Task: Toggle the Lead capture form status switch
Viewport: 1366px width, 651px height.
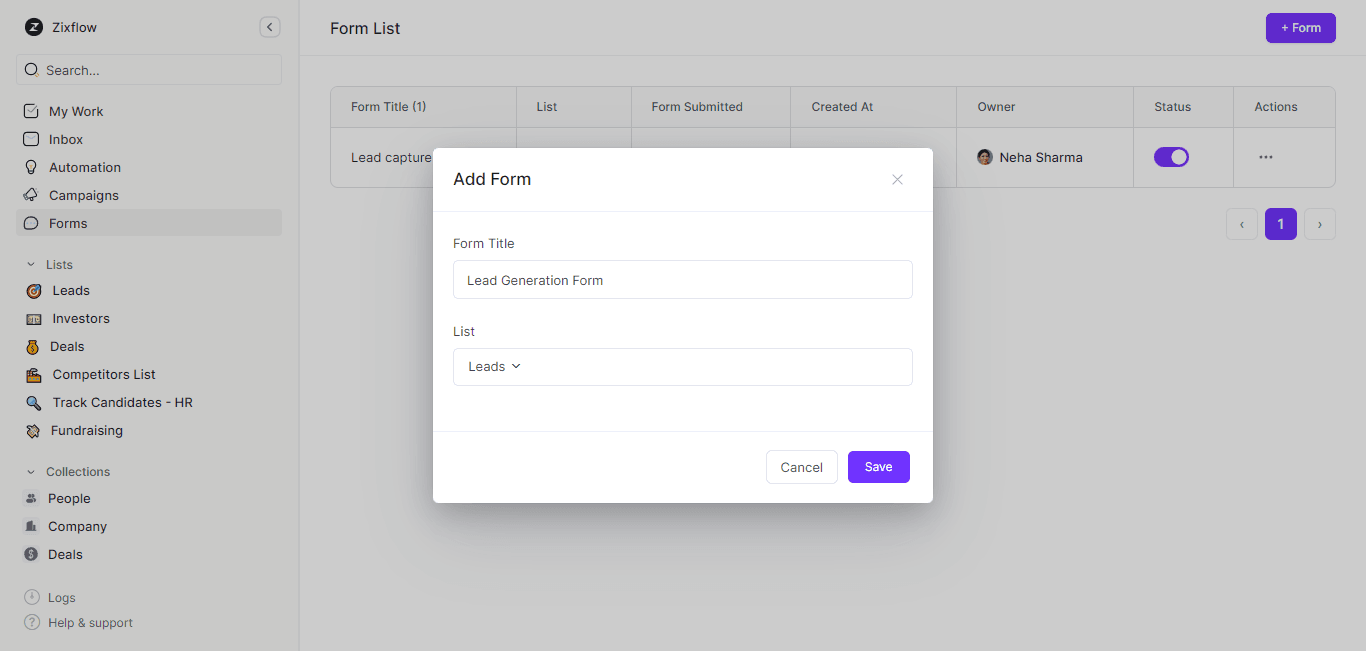Action: [x=1171, y=157]
